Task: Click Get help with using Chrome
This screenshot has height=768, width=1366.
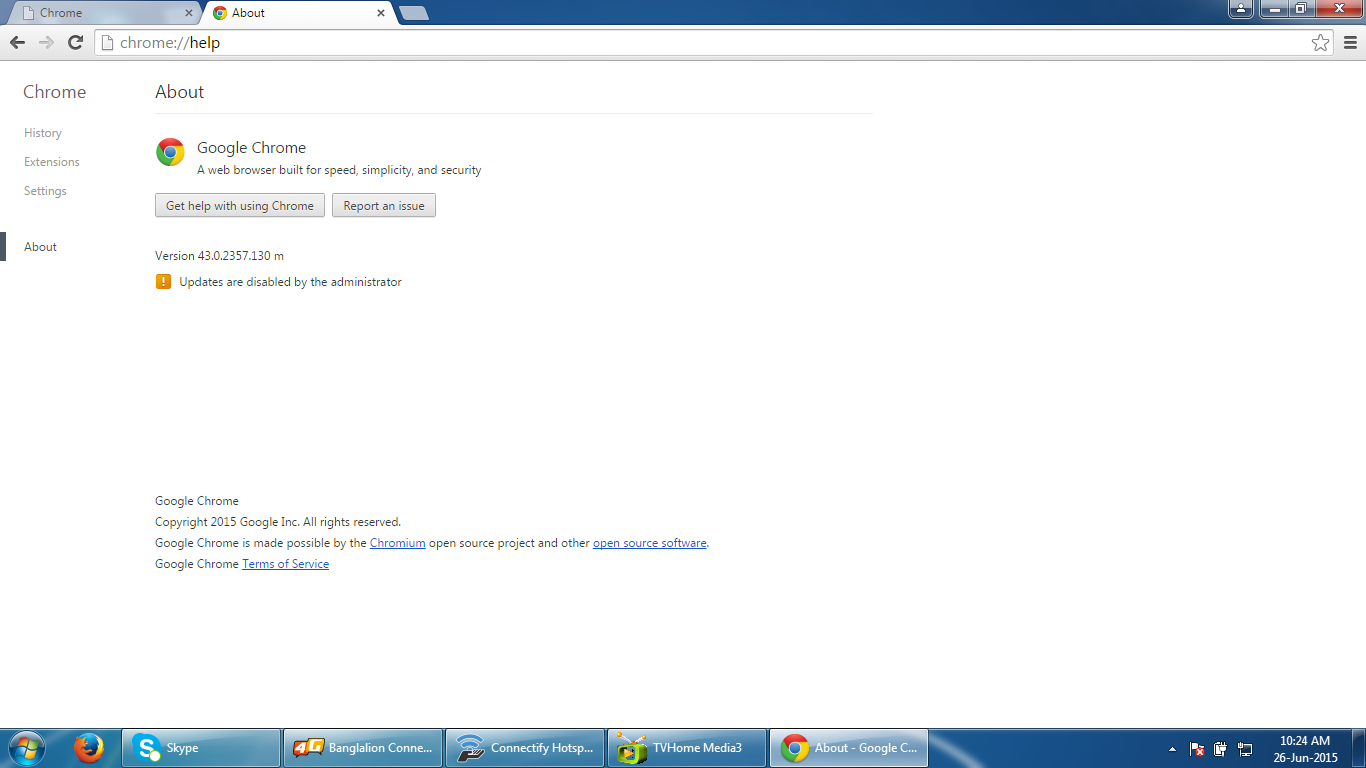Action: point(240,205)
